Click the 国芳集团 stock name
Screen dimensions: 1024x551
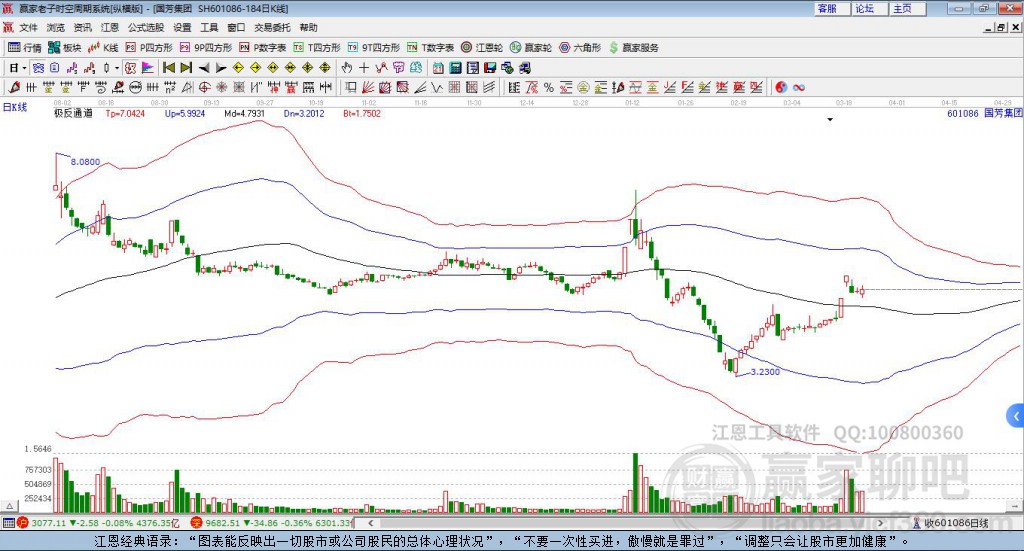tap(1003, 113)
